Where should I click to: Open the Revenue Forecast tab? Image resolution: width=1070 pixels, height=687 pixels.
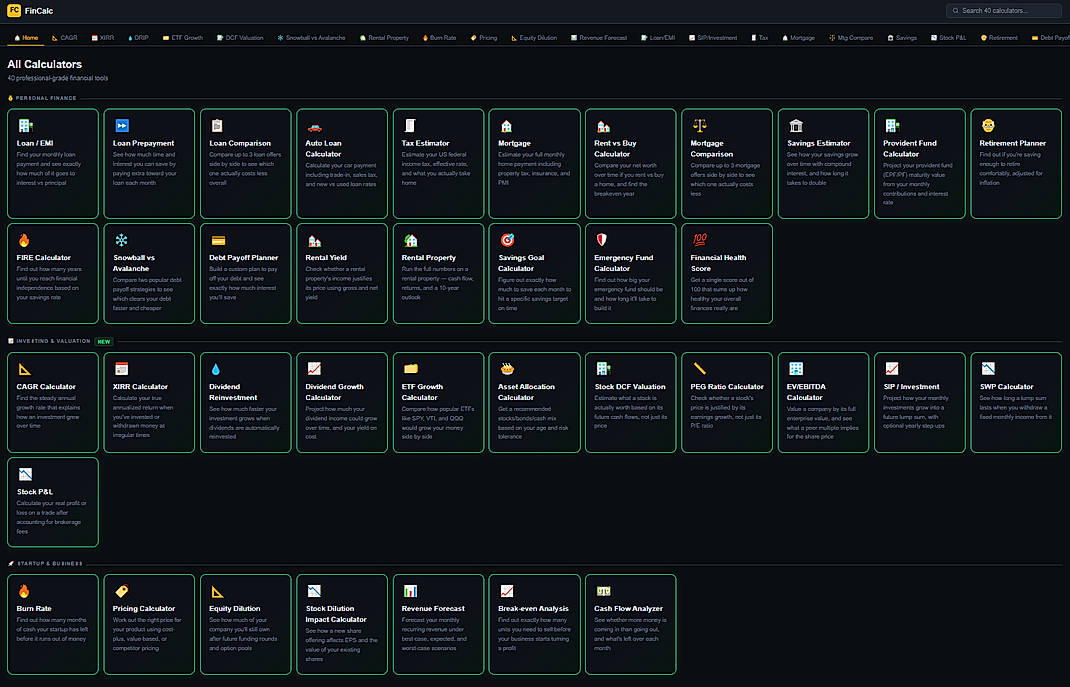(x=598, y=38)
